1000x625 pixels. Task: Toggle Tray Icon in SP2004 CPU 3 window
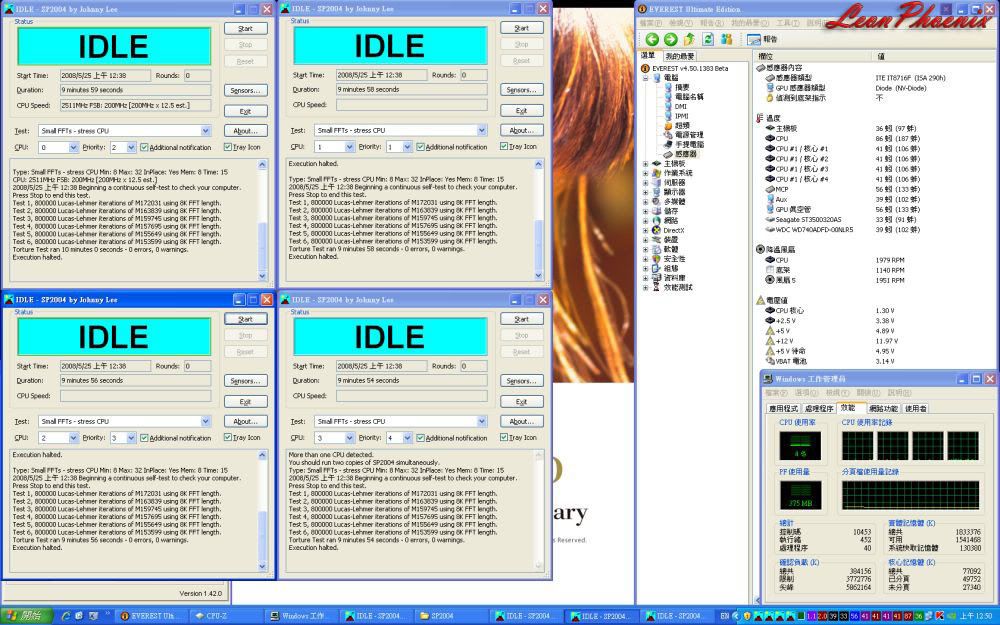tap(504, 438)
